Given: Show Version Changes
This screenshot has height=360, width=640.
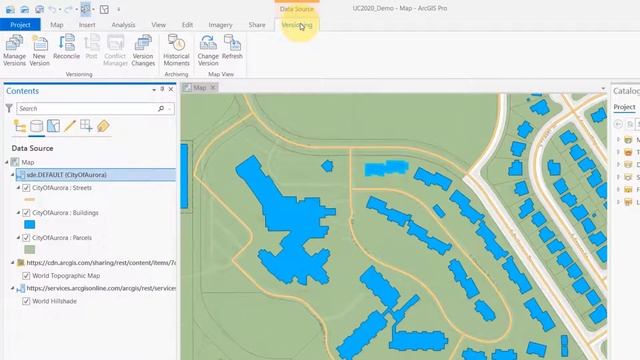Looking at the screenshot, I should tap(143, 51).
